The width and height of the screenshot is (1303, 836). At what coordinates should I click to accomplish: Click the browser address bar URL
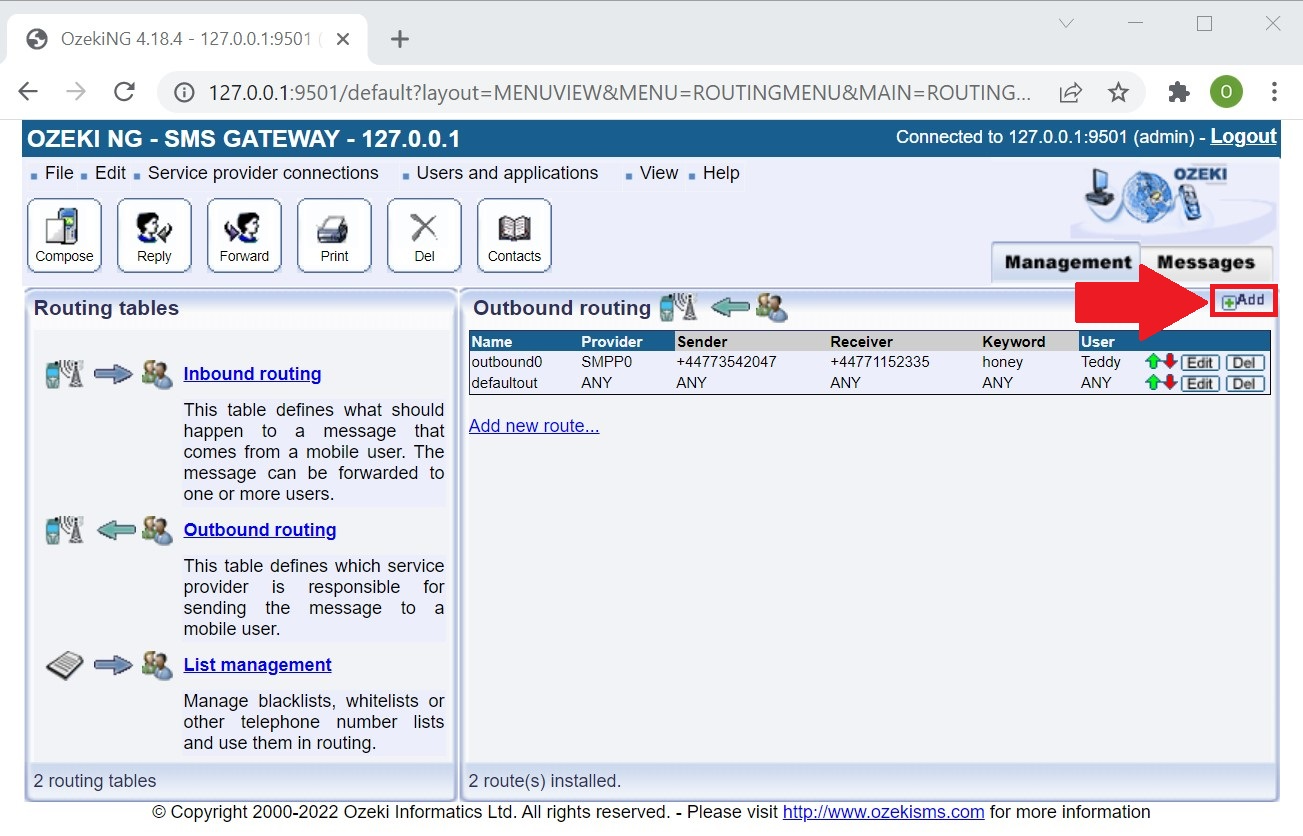coord(619,93)
